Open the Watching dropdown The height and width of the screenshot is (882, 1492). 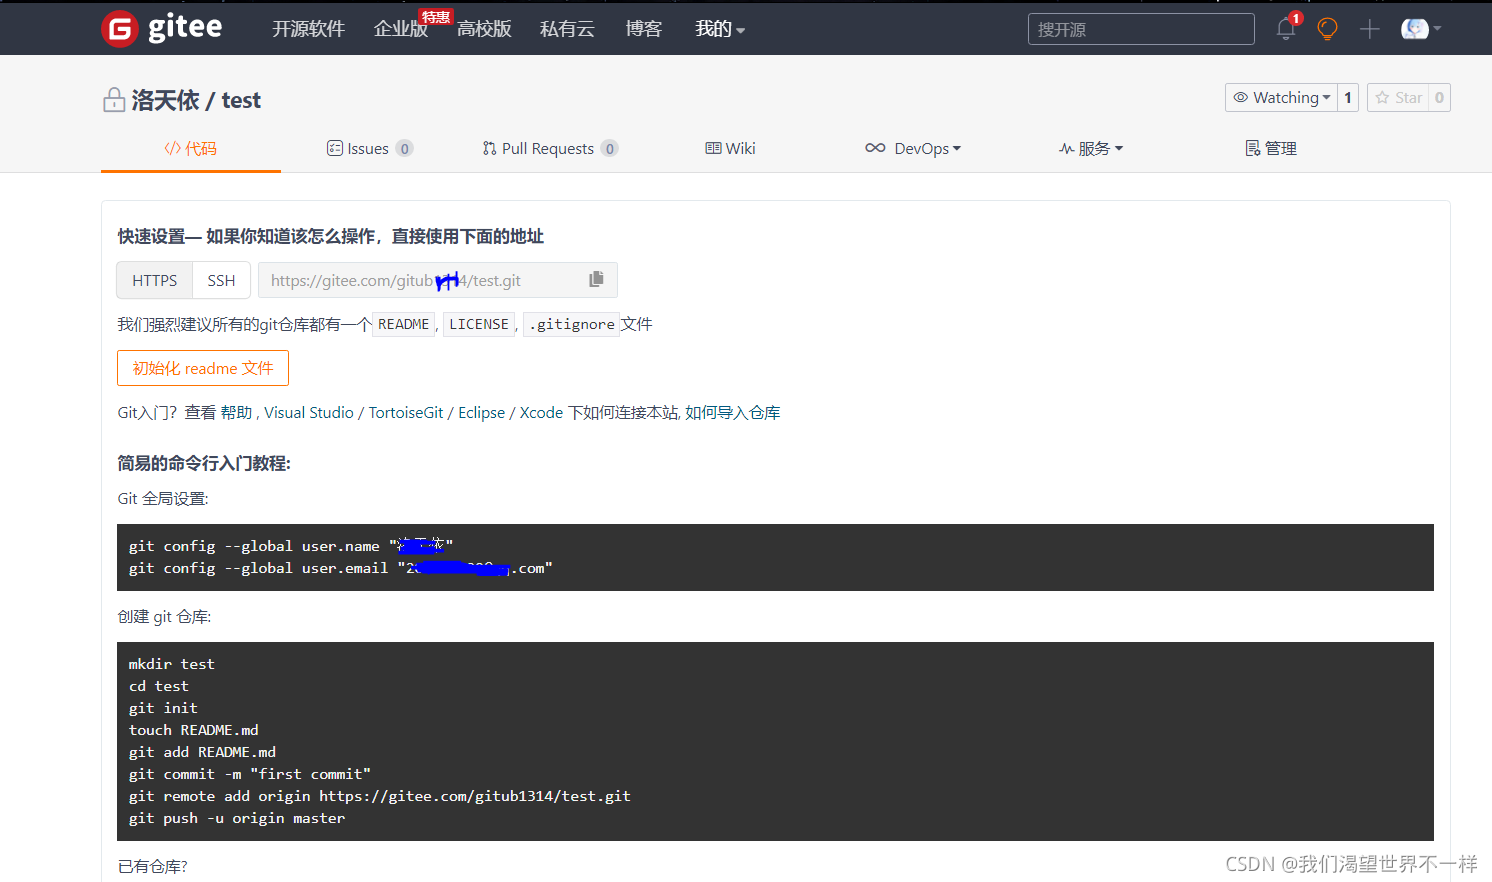click(x=1281, y=97)
